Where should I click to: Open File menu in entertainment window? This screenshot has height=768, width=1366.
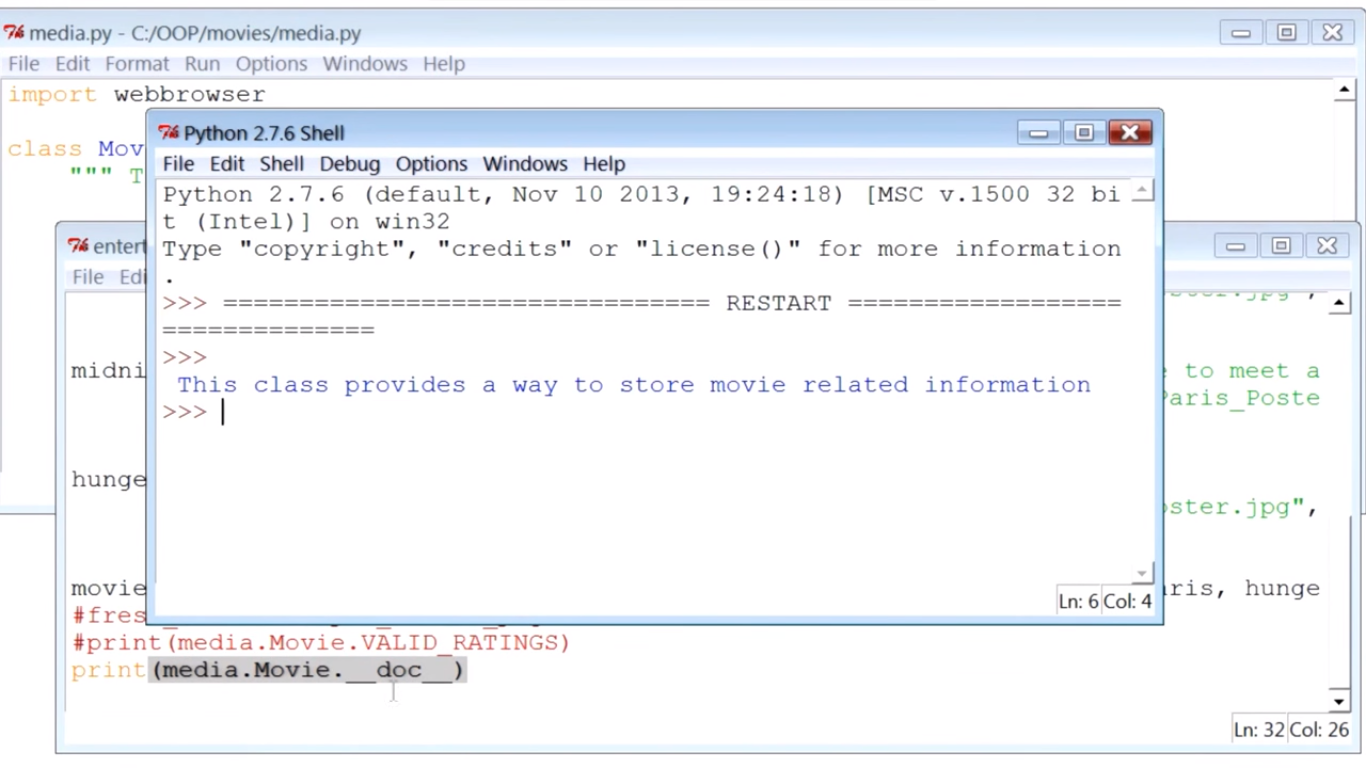coord(88,277)
